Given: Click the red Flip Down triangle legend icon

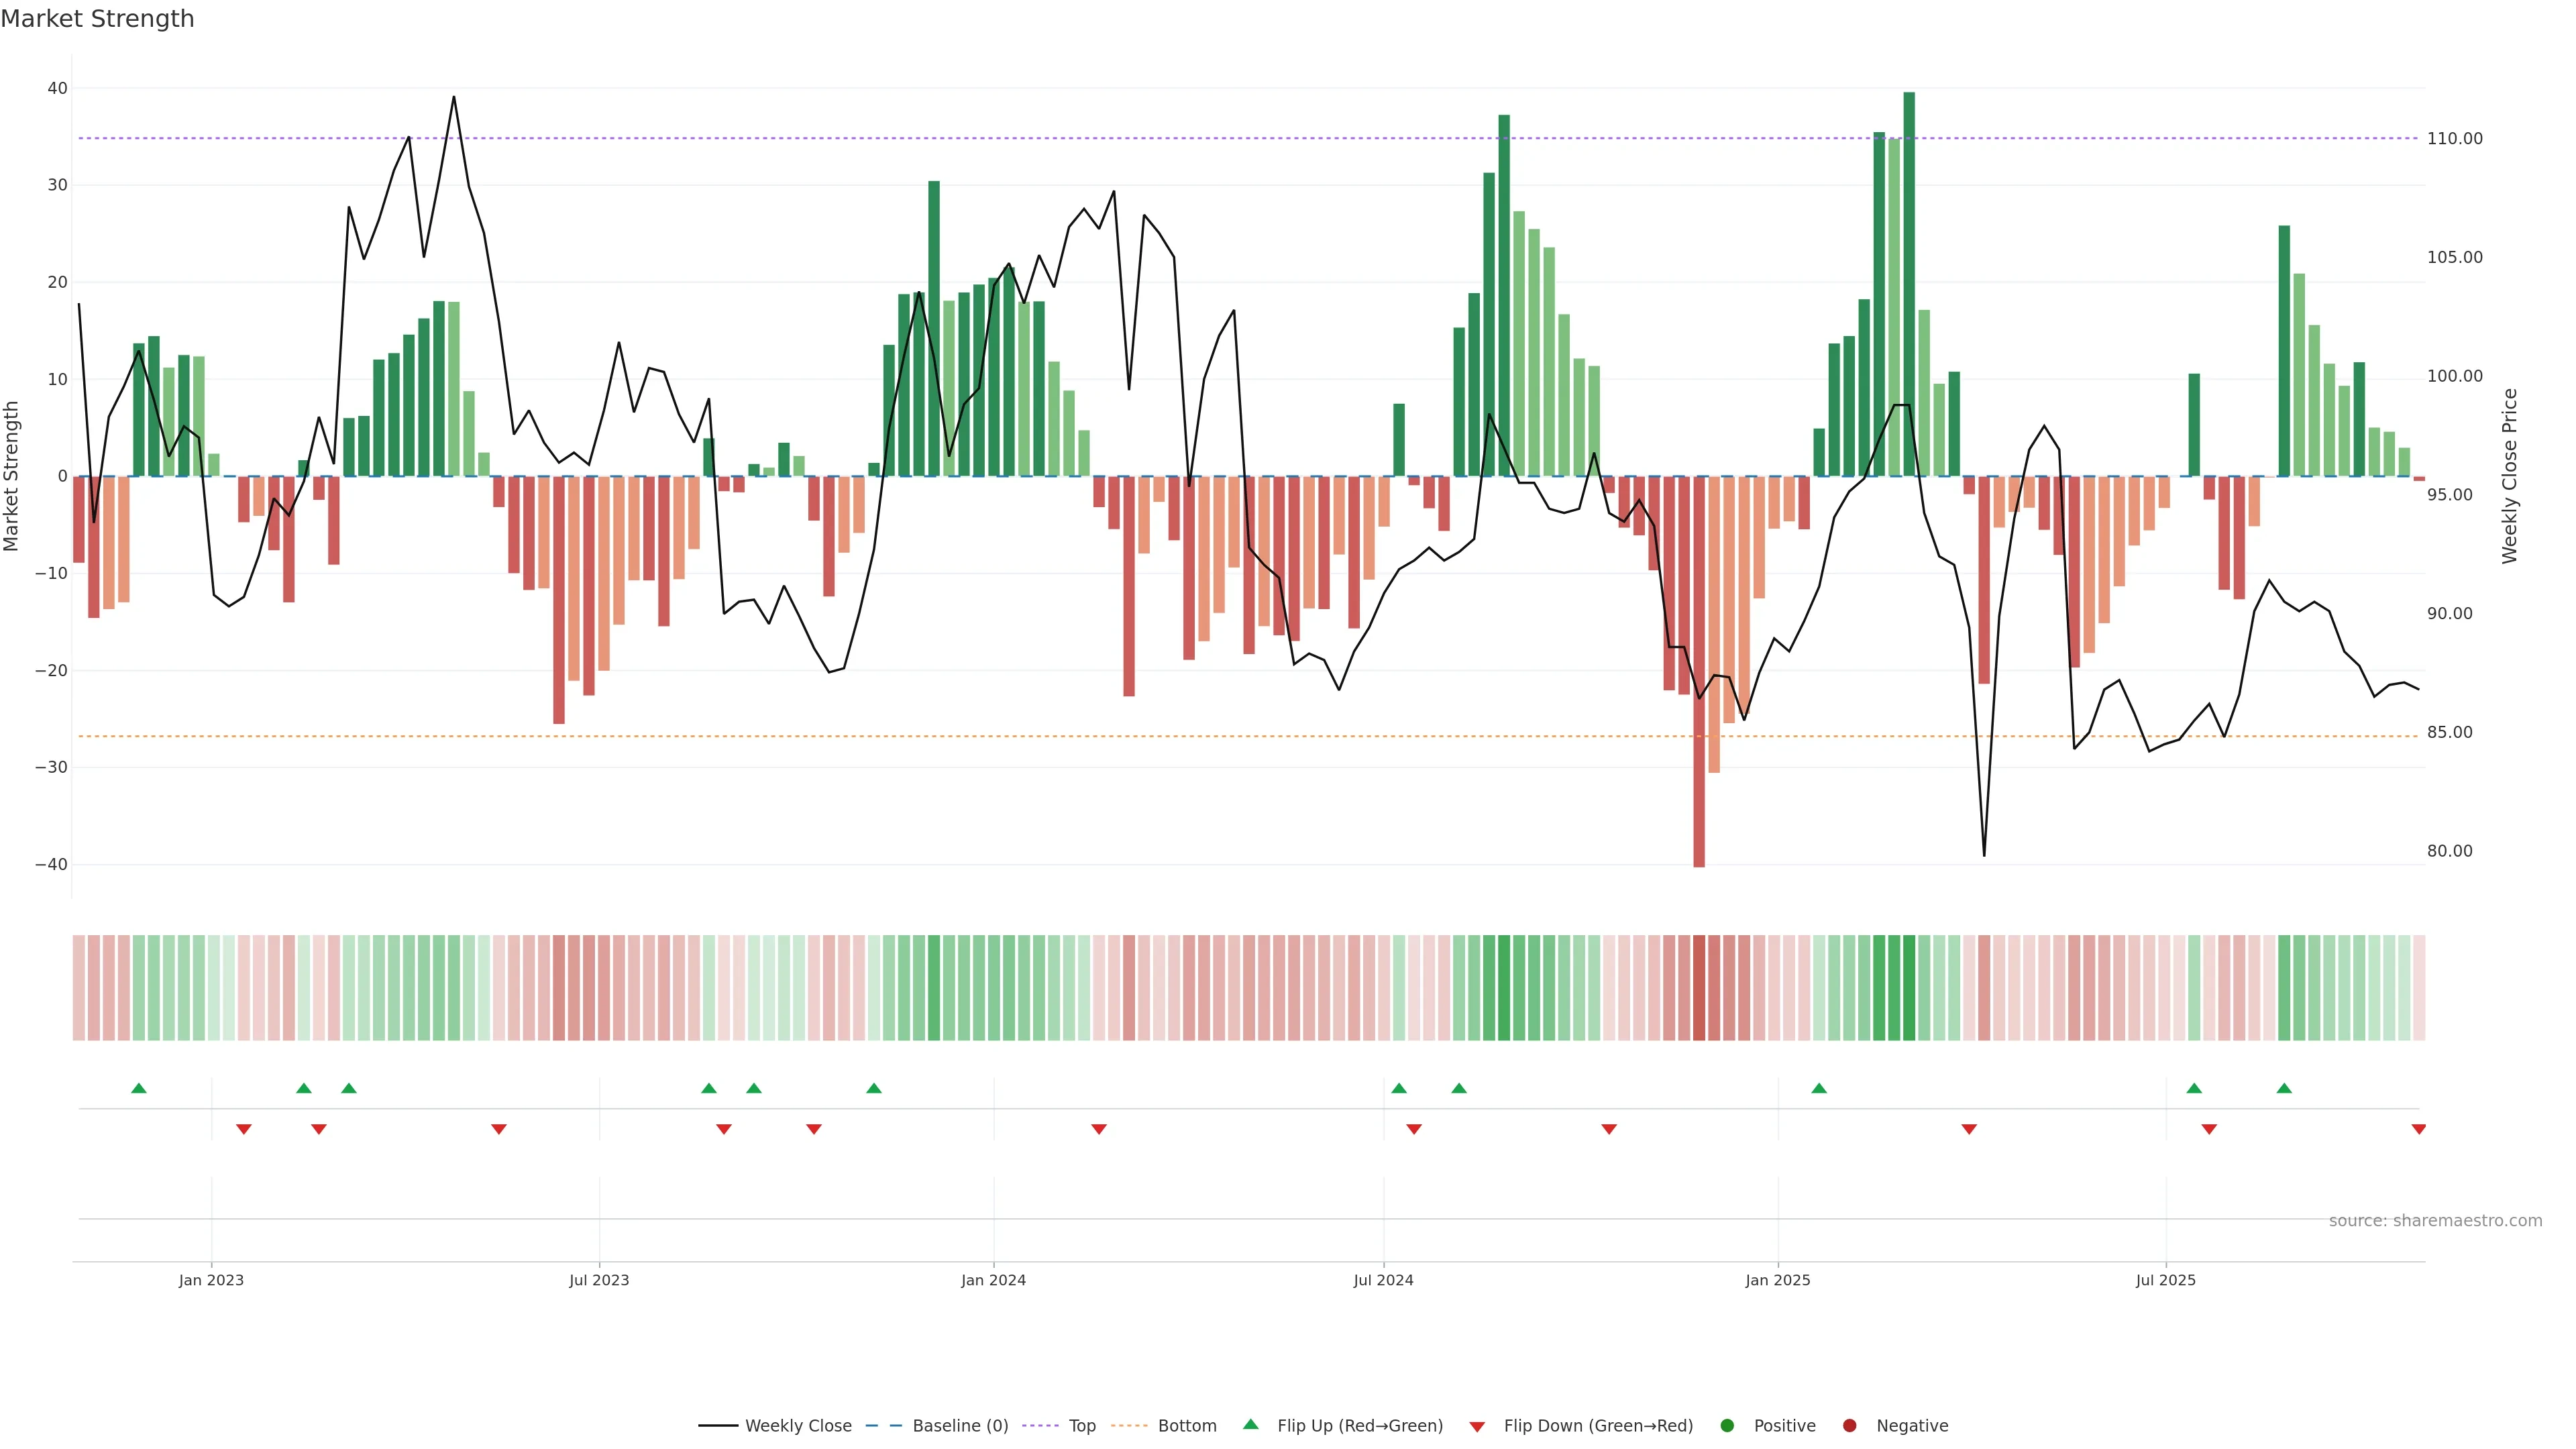Looking at the screenshot, I should coord(1477,1426).
